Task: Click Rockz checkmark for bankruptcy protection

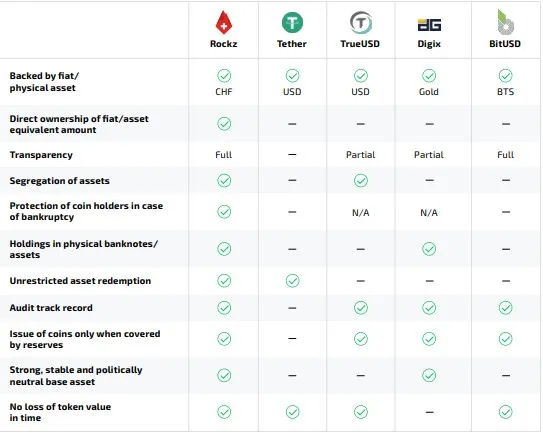Action: tap(224, 212)
